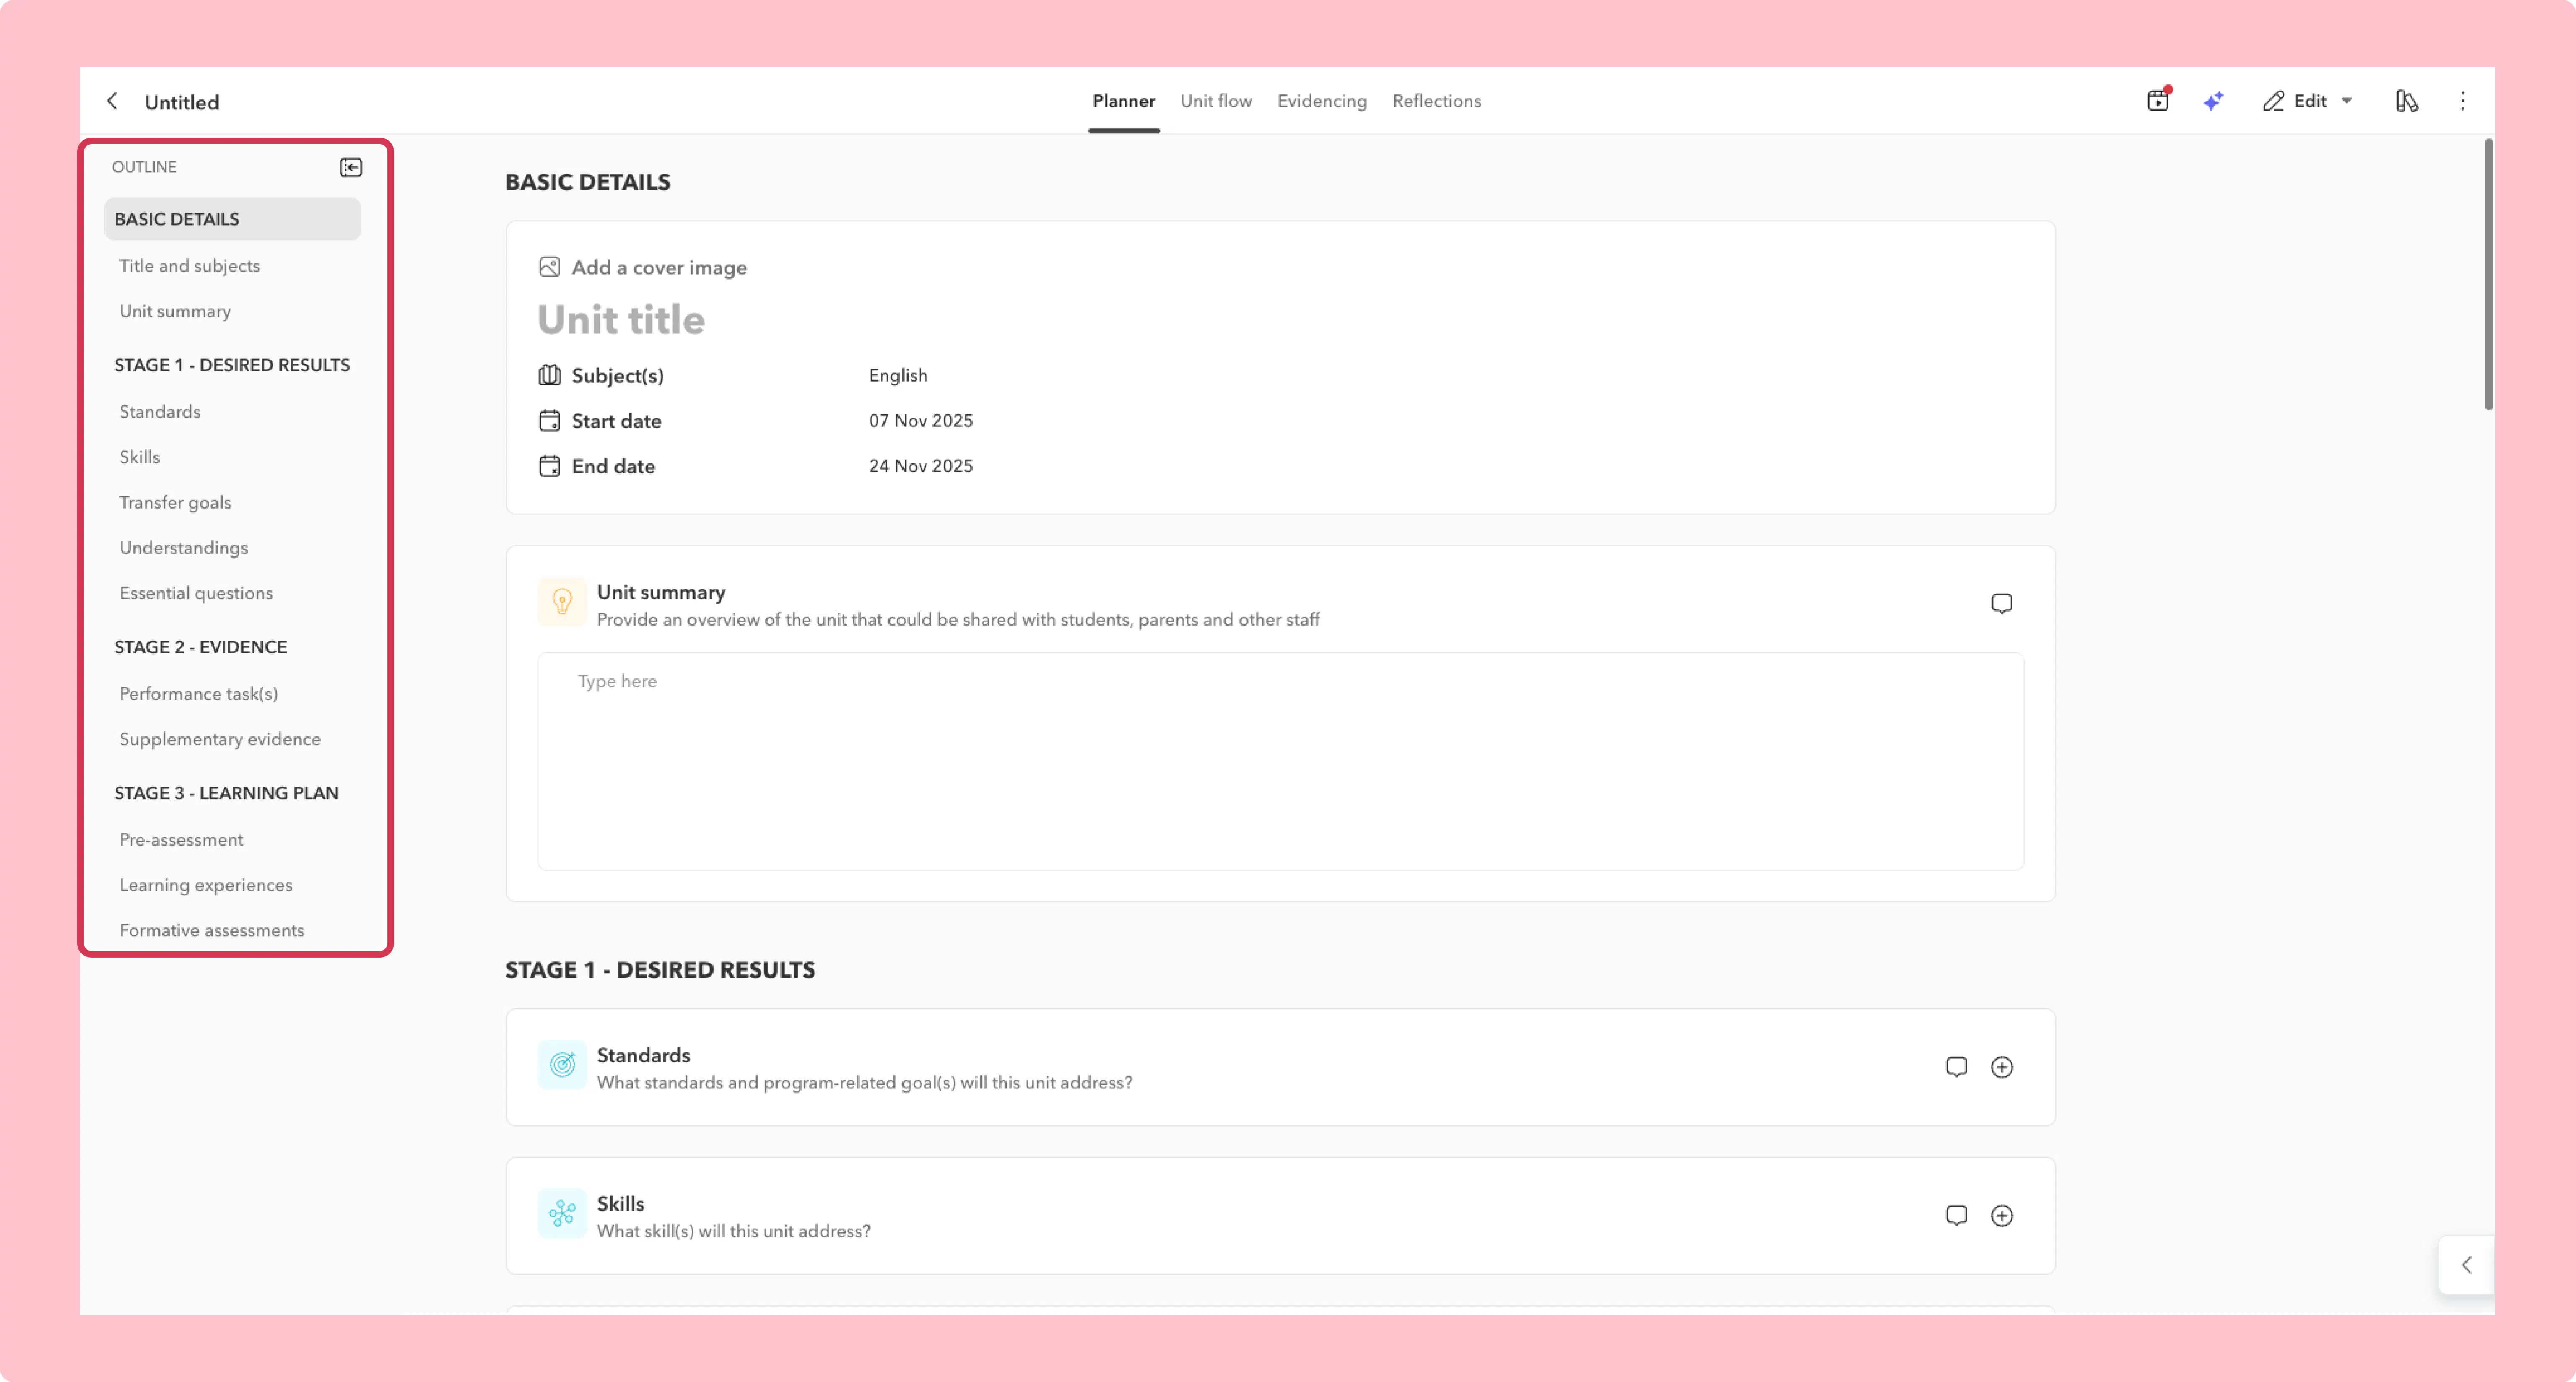
Task: Add a standard with the plus icon
Action: click(2001, 1067)
